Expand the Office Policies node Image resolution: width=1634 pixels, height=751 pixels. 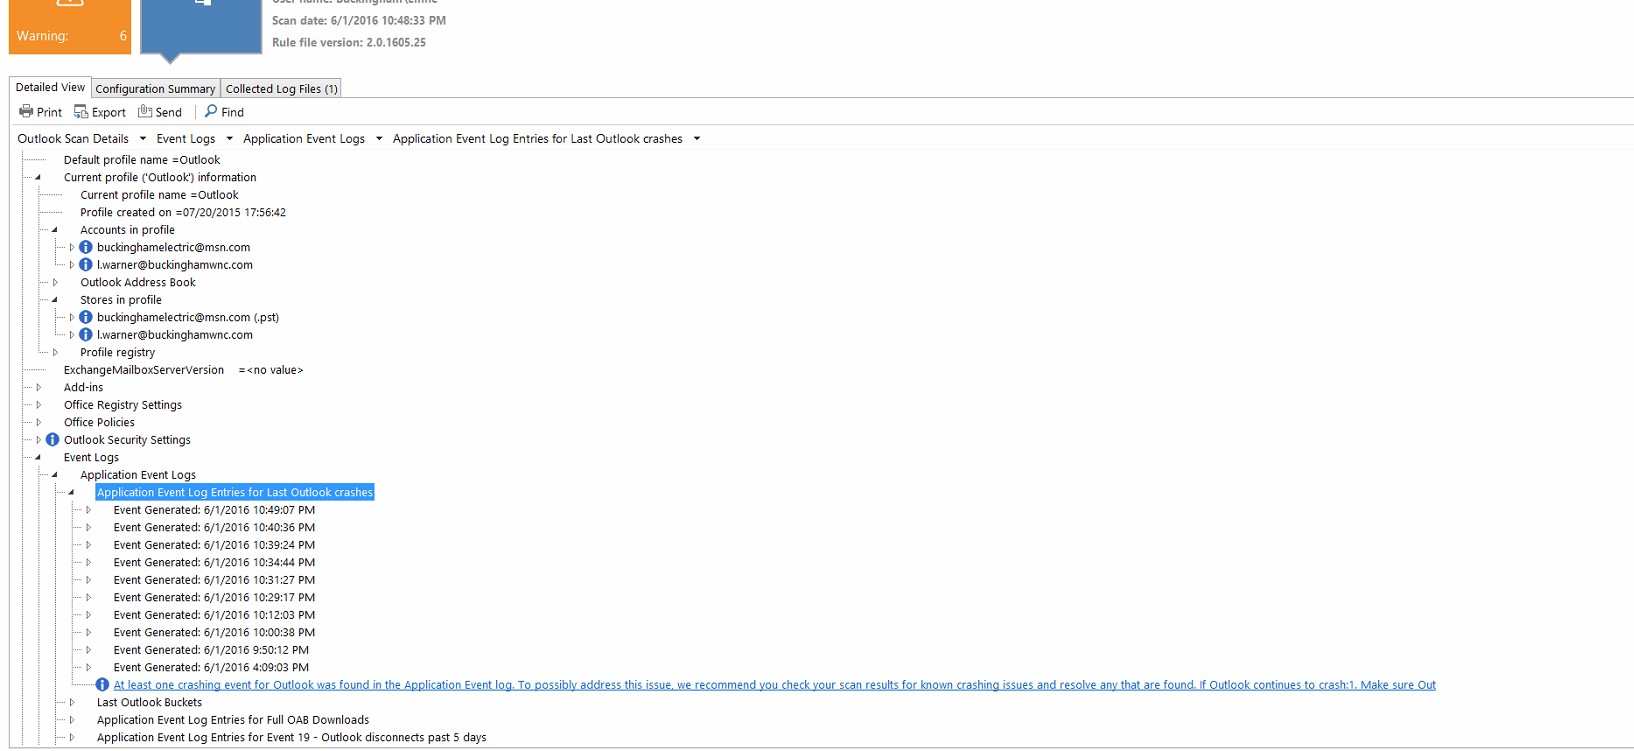38,422
